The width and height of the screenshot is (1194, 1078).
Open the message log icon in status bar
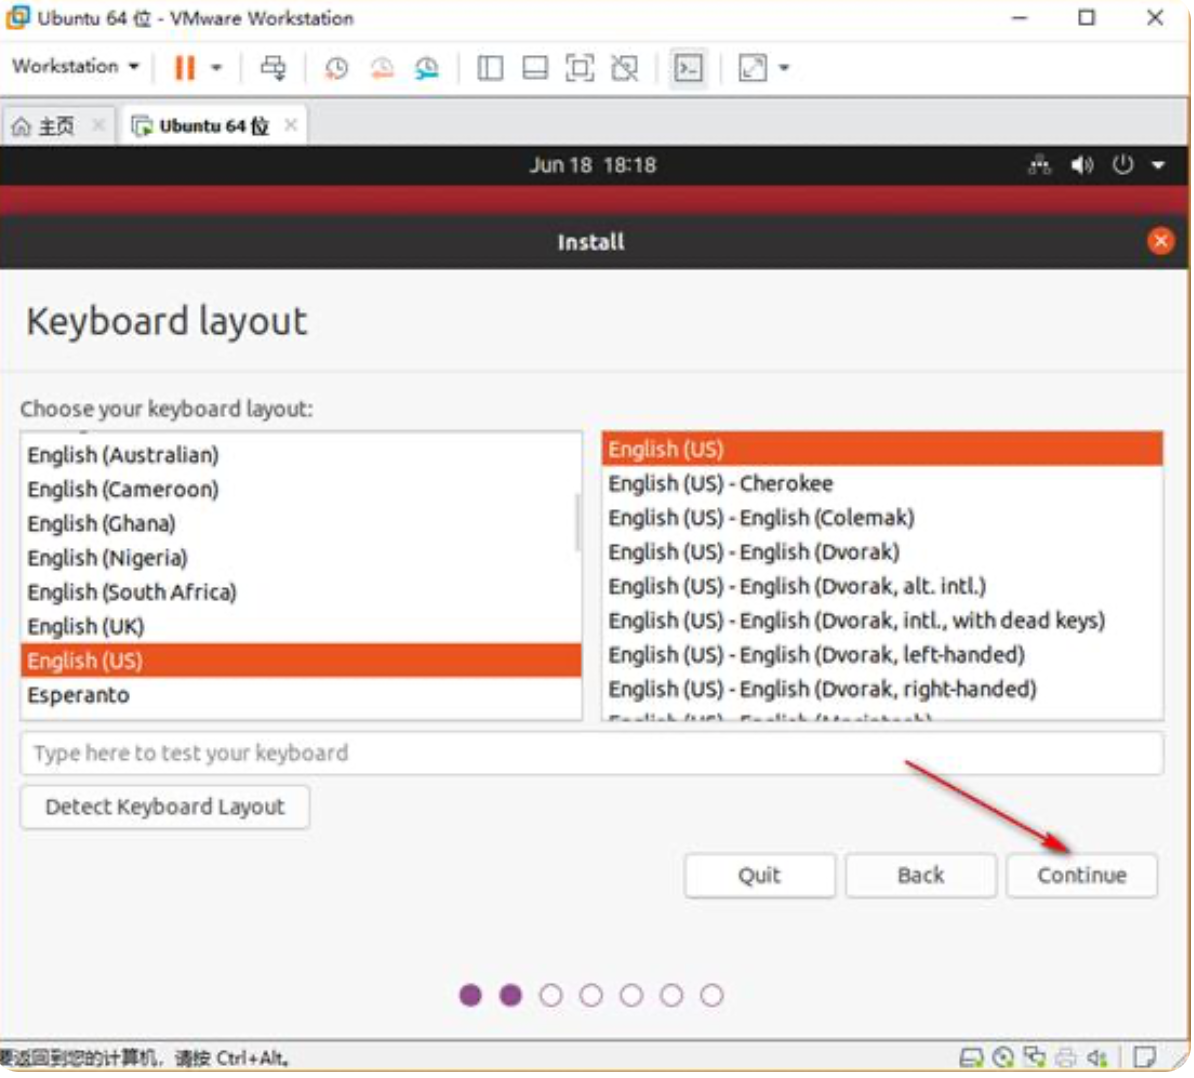pyautogui.click(x=1145, y=1057)
